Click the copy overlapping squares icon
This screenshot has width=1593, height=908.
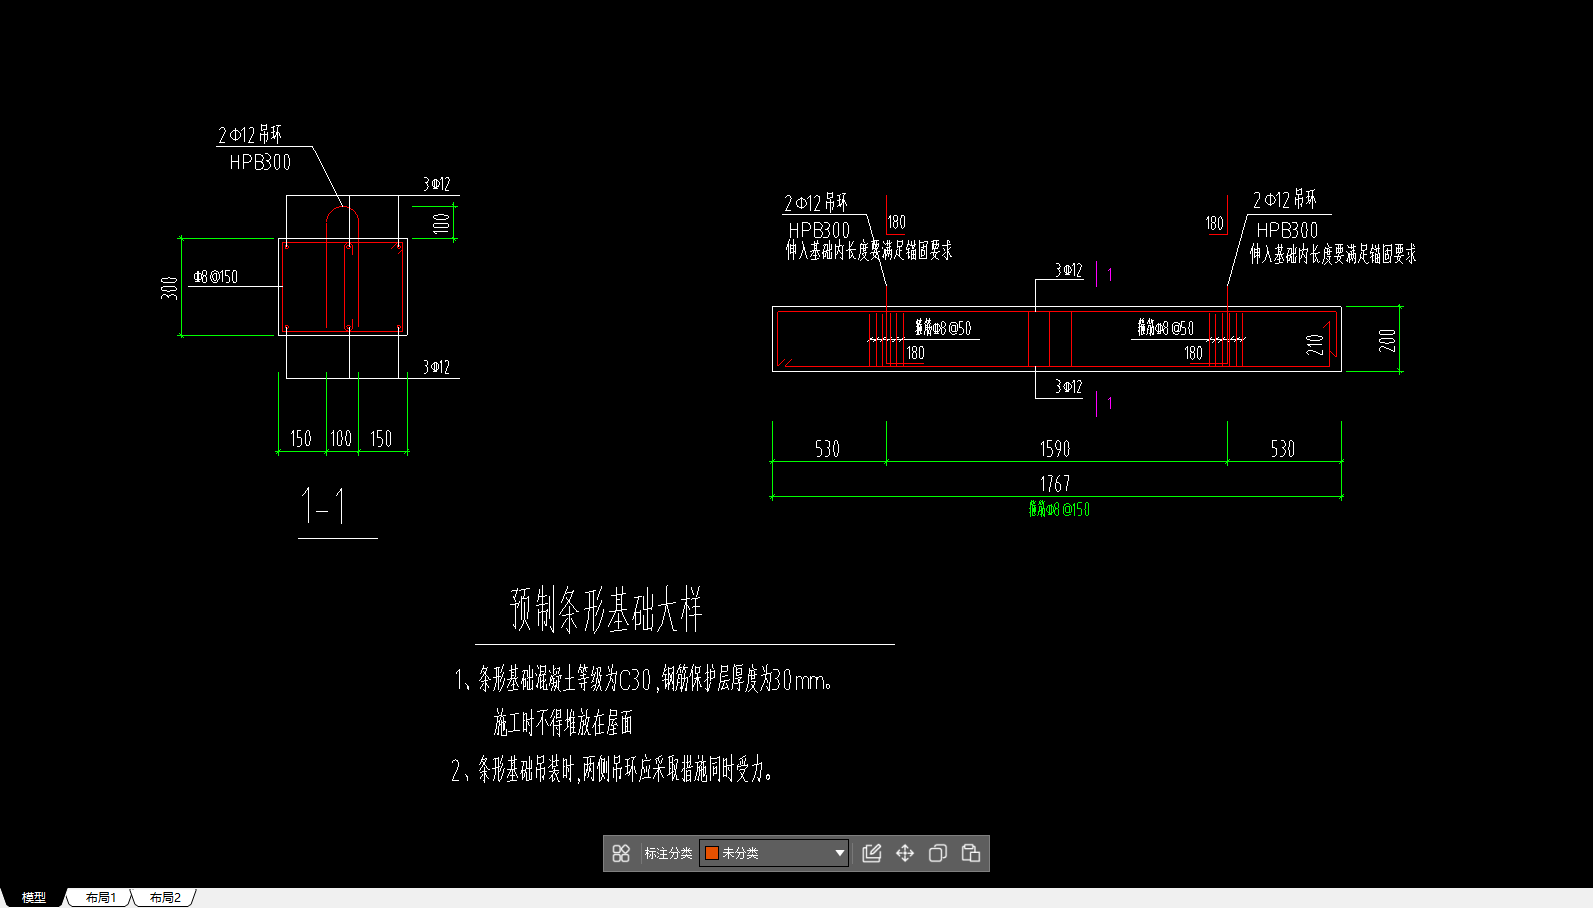coord(938,853)
